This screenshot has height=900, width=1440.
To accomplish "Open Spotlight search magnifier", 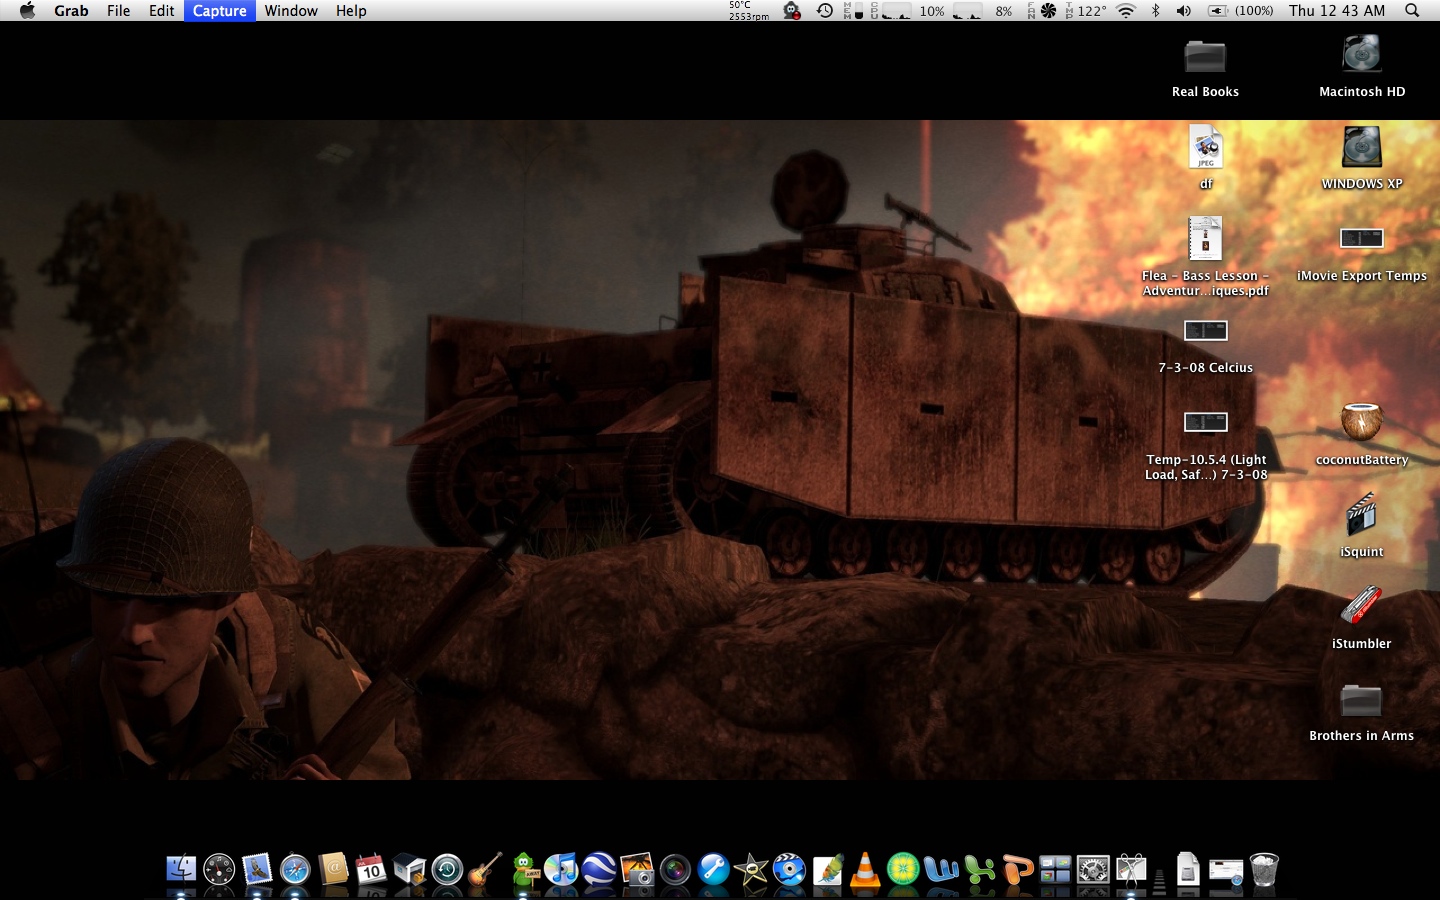I will point(1412,11).
